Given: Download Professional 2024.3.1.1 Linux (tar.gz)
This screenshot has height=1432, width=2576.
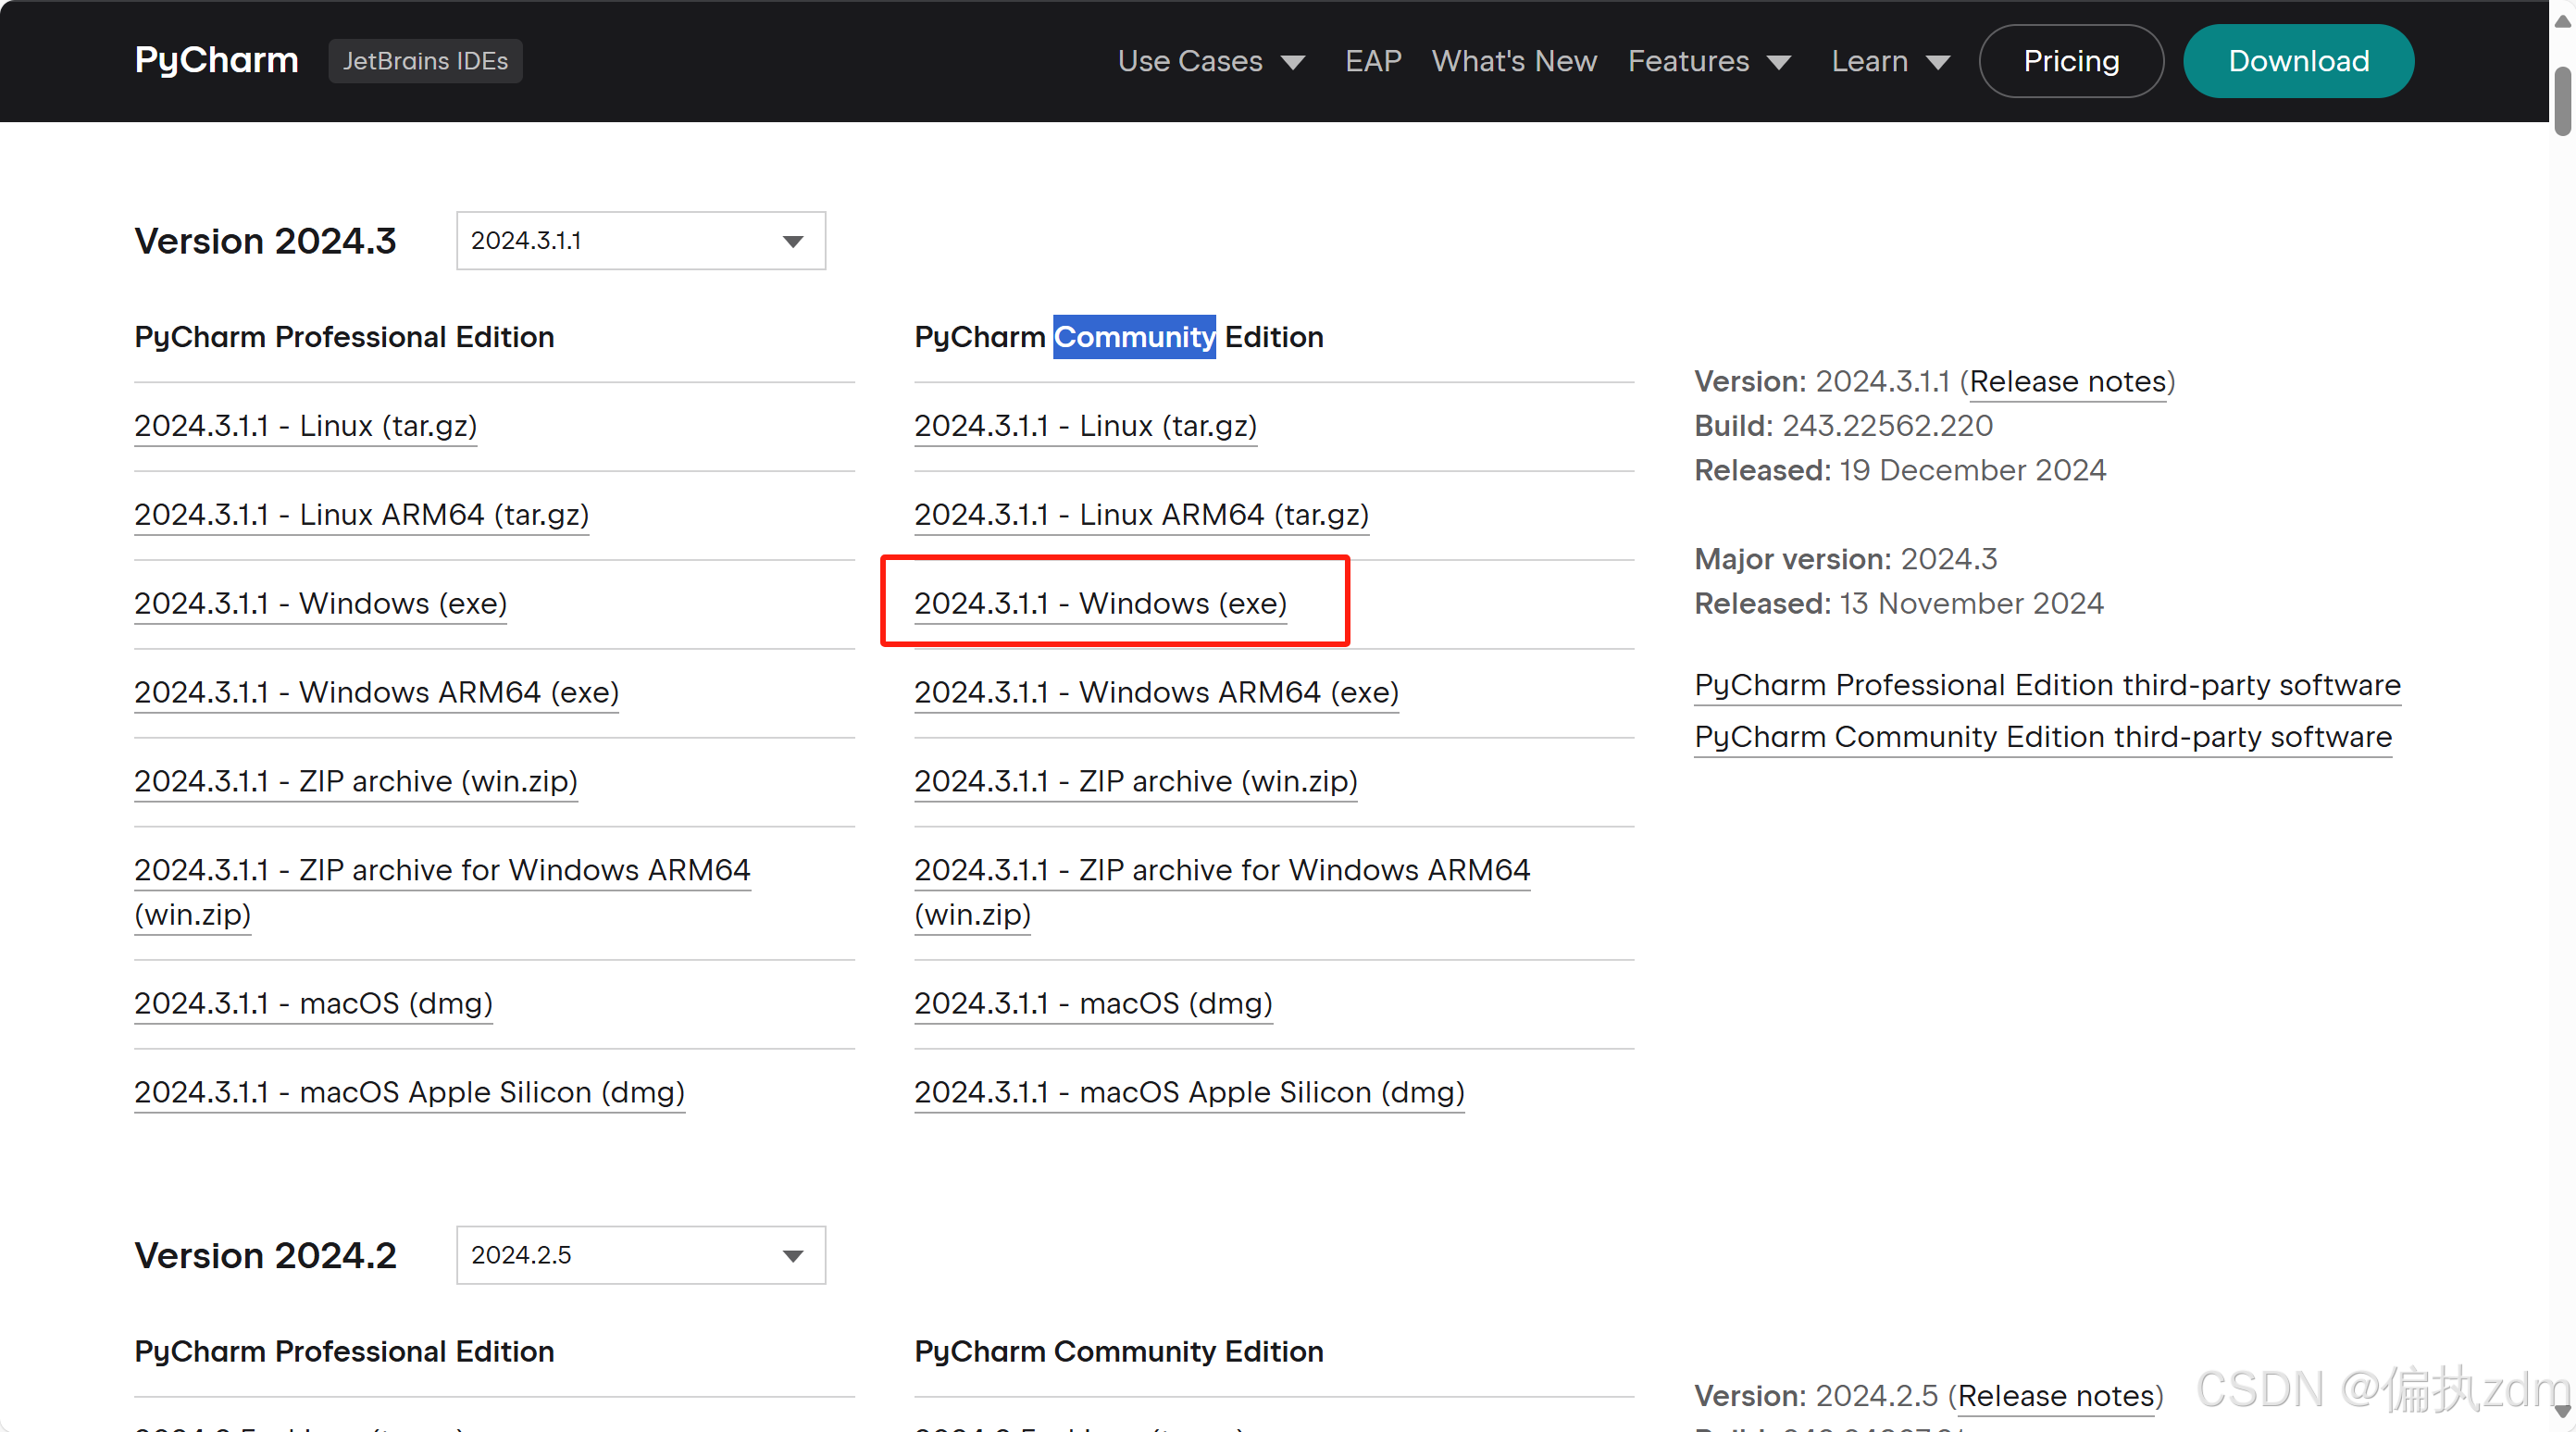Looking at the screenshot, I should click(306, 426).
